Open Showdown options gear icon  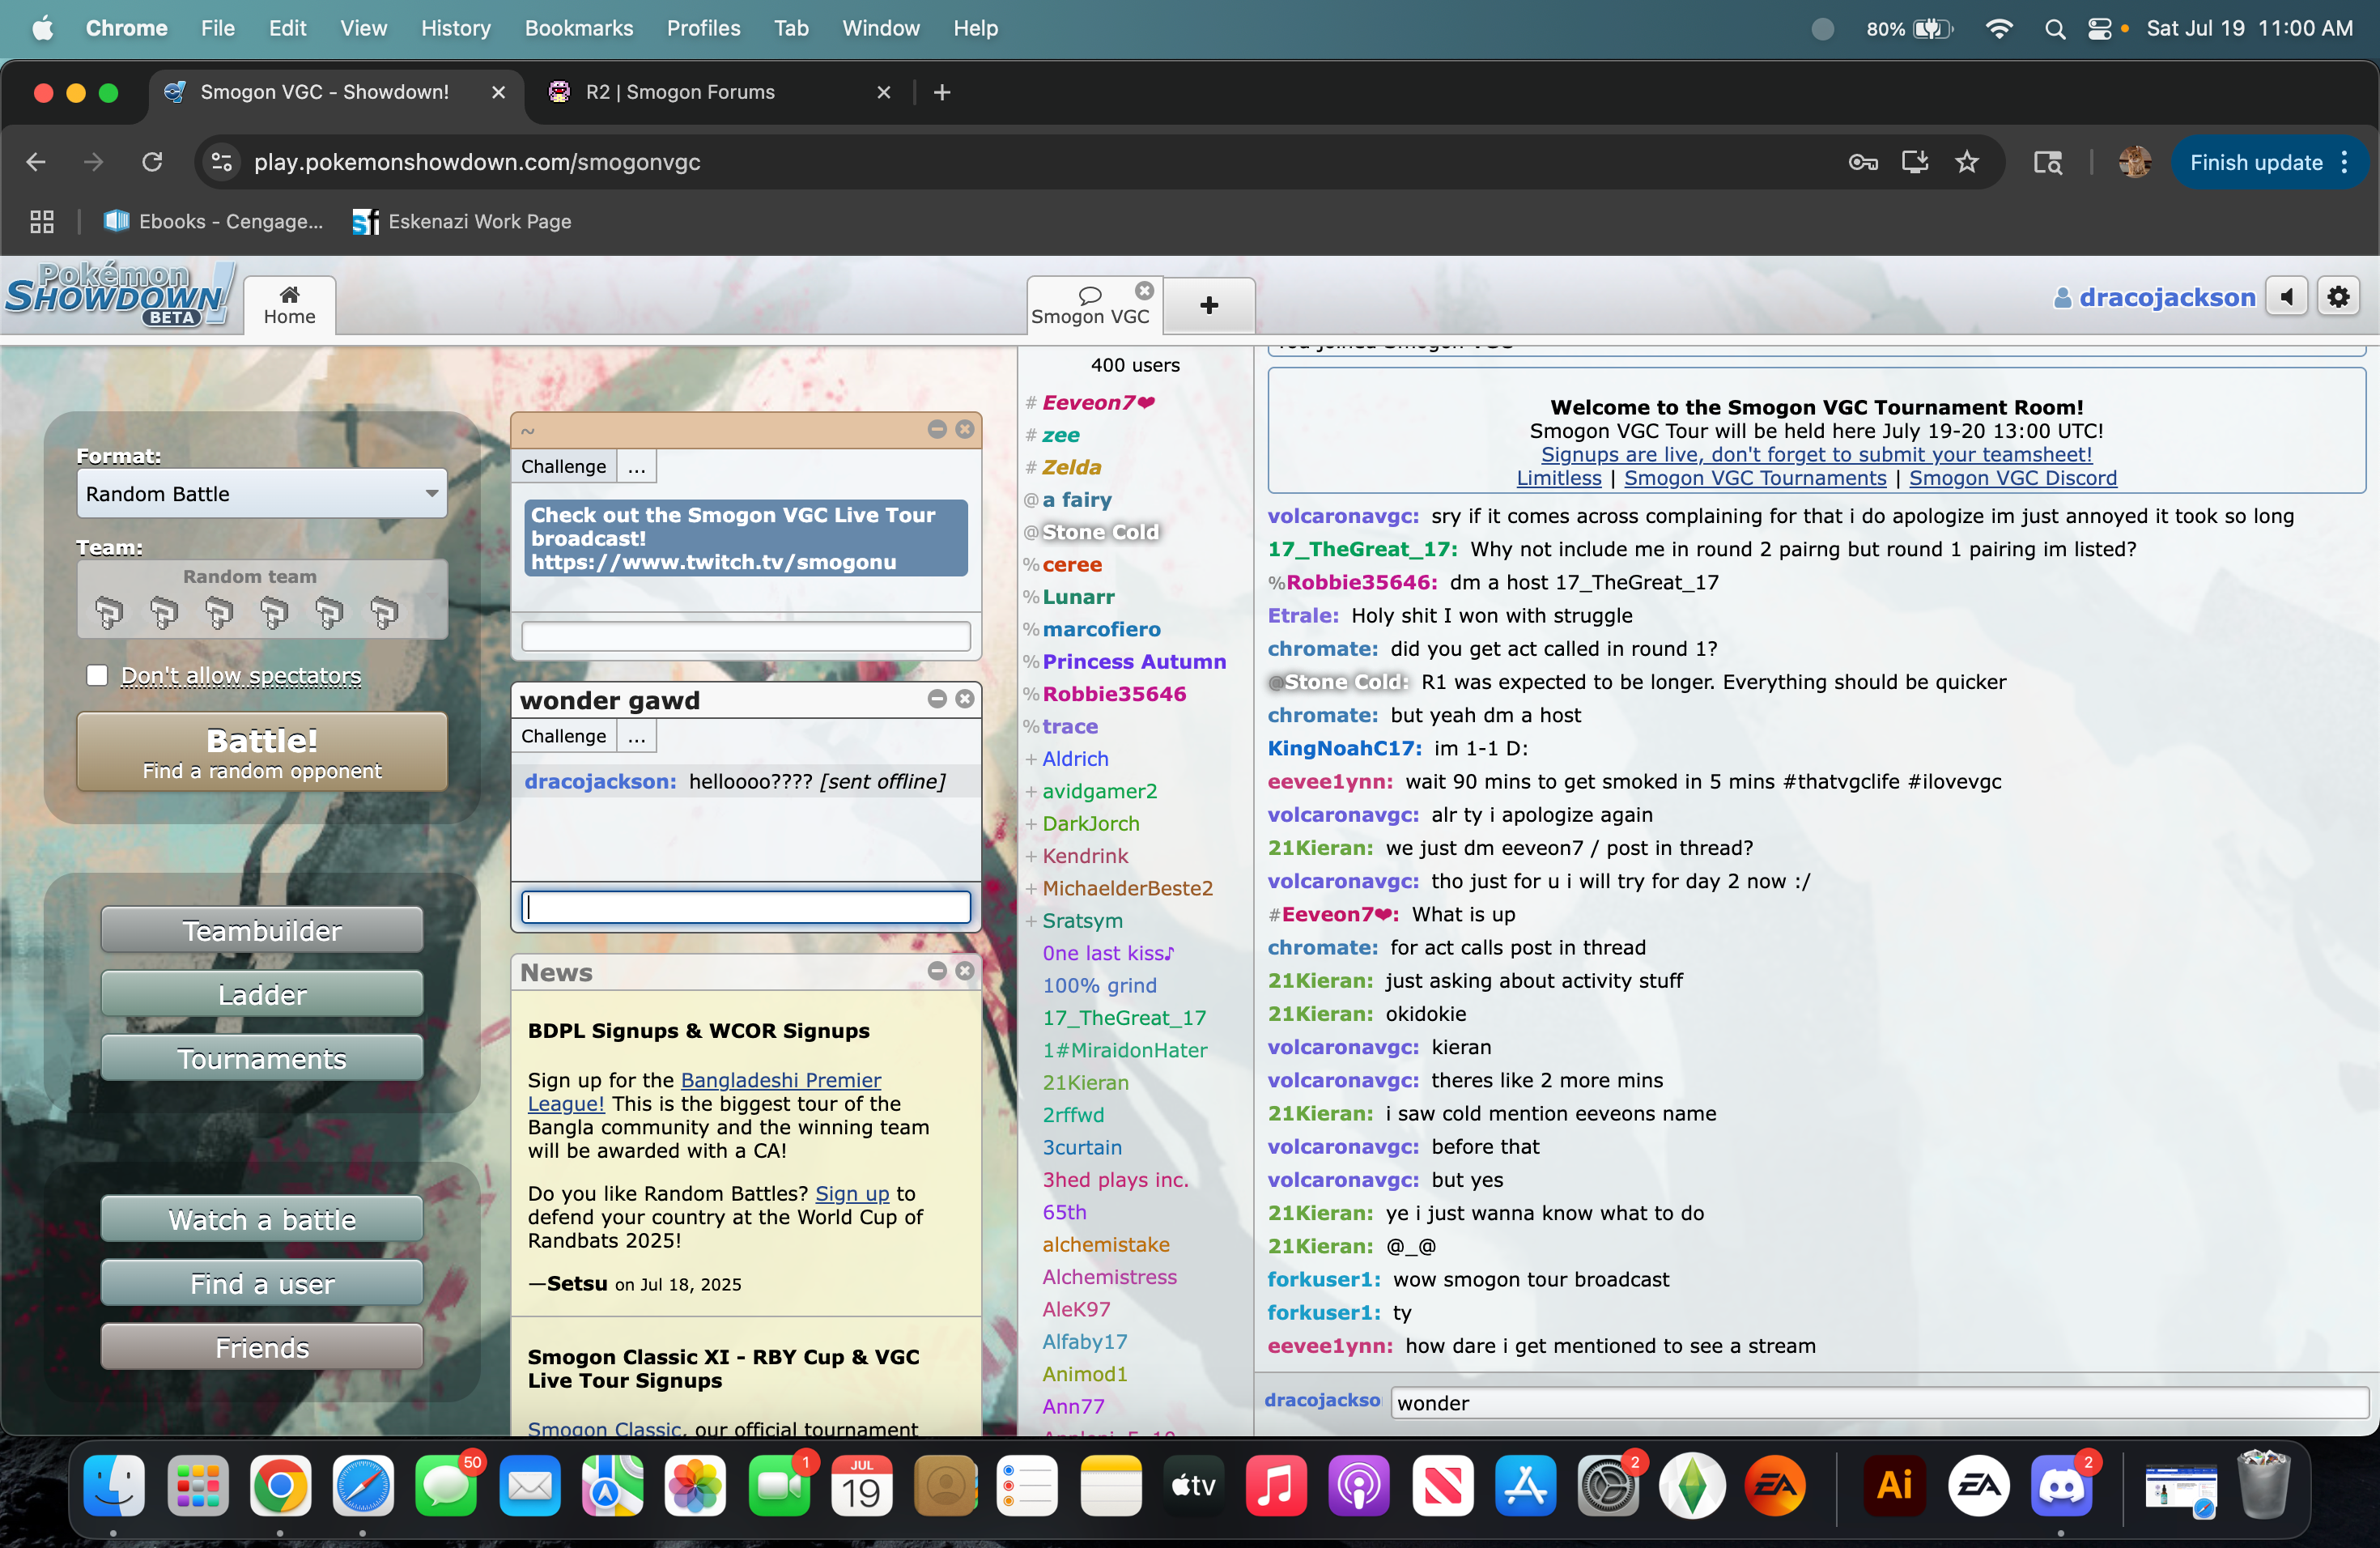(x=2338, y=297)
